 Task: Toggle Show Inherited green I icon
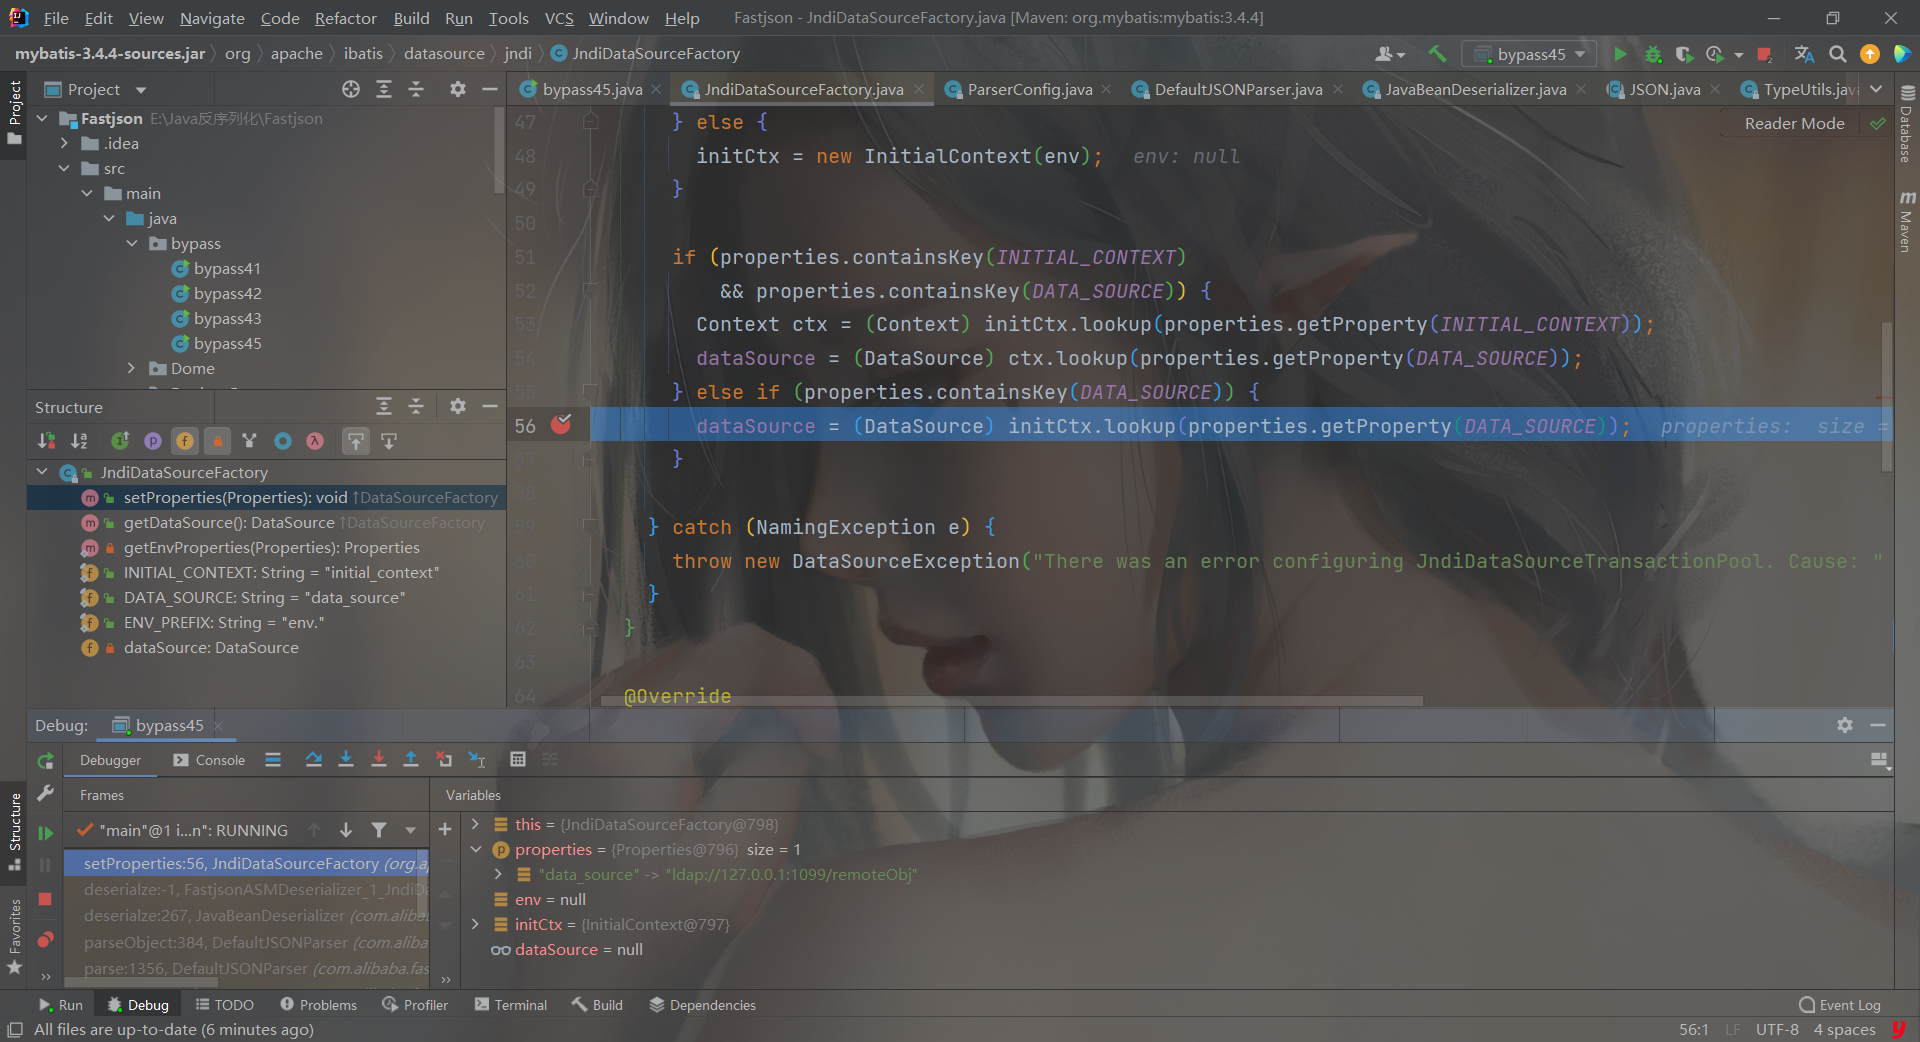point(120,441)
